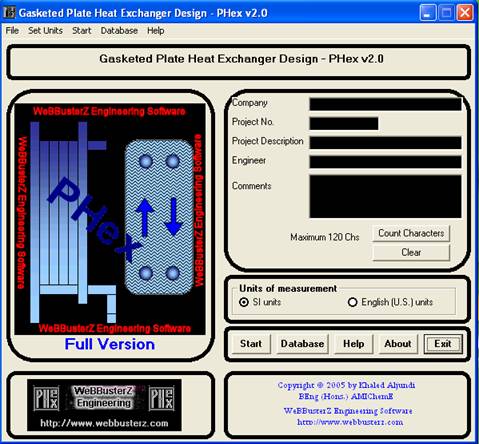Click into the Comments text area
Image resolution: width=479 pixels, height=444 pixels.
coord(385,197)
